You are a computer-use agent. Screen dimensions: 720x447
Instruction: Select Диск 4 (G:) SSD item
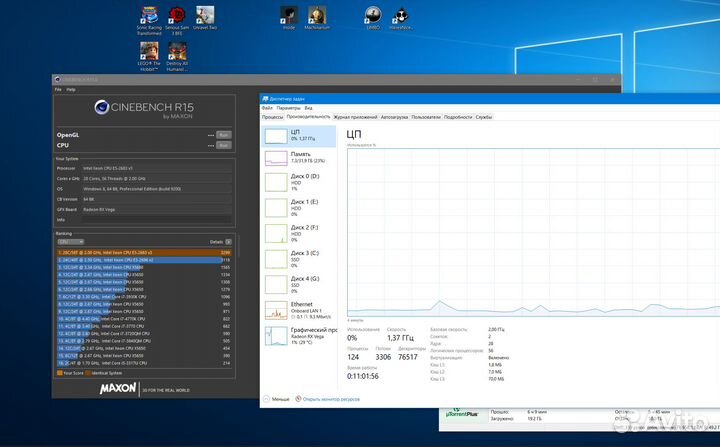tap(299, 285)
